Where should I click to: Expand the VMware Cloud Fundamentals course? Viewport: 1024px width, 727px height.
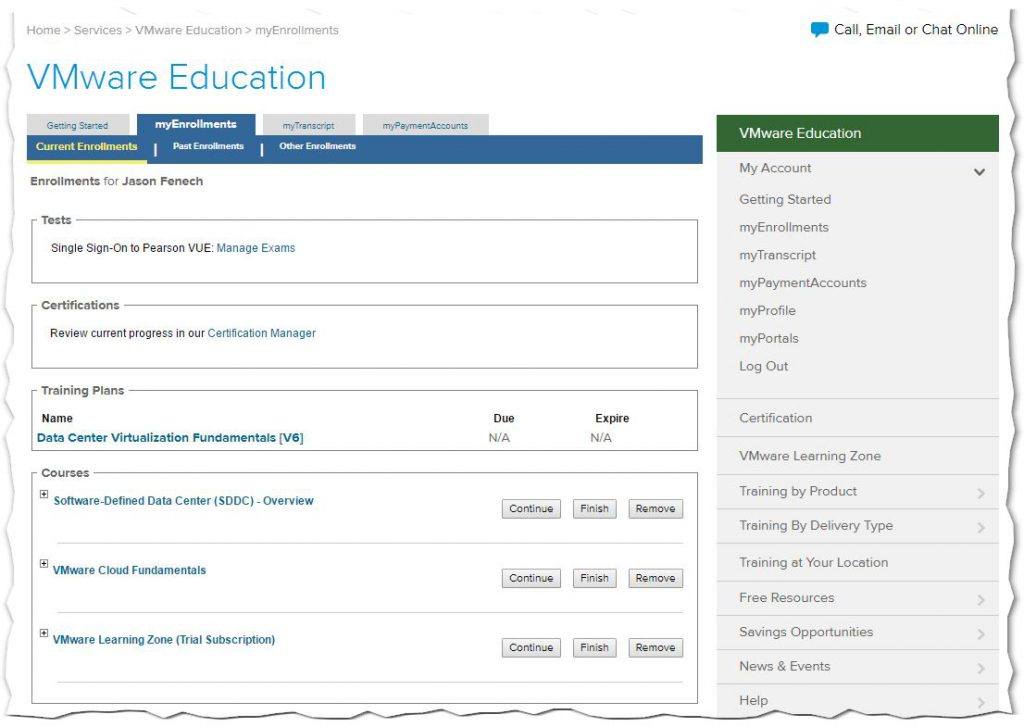(x=44, y=564)
